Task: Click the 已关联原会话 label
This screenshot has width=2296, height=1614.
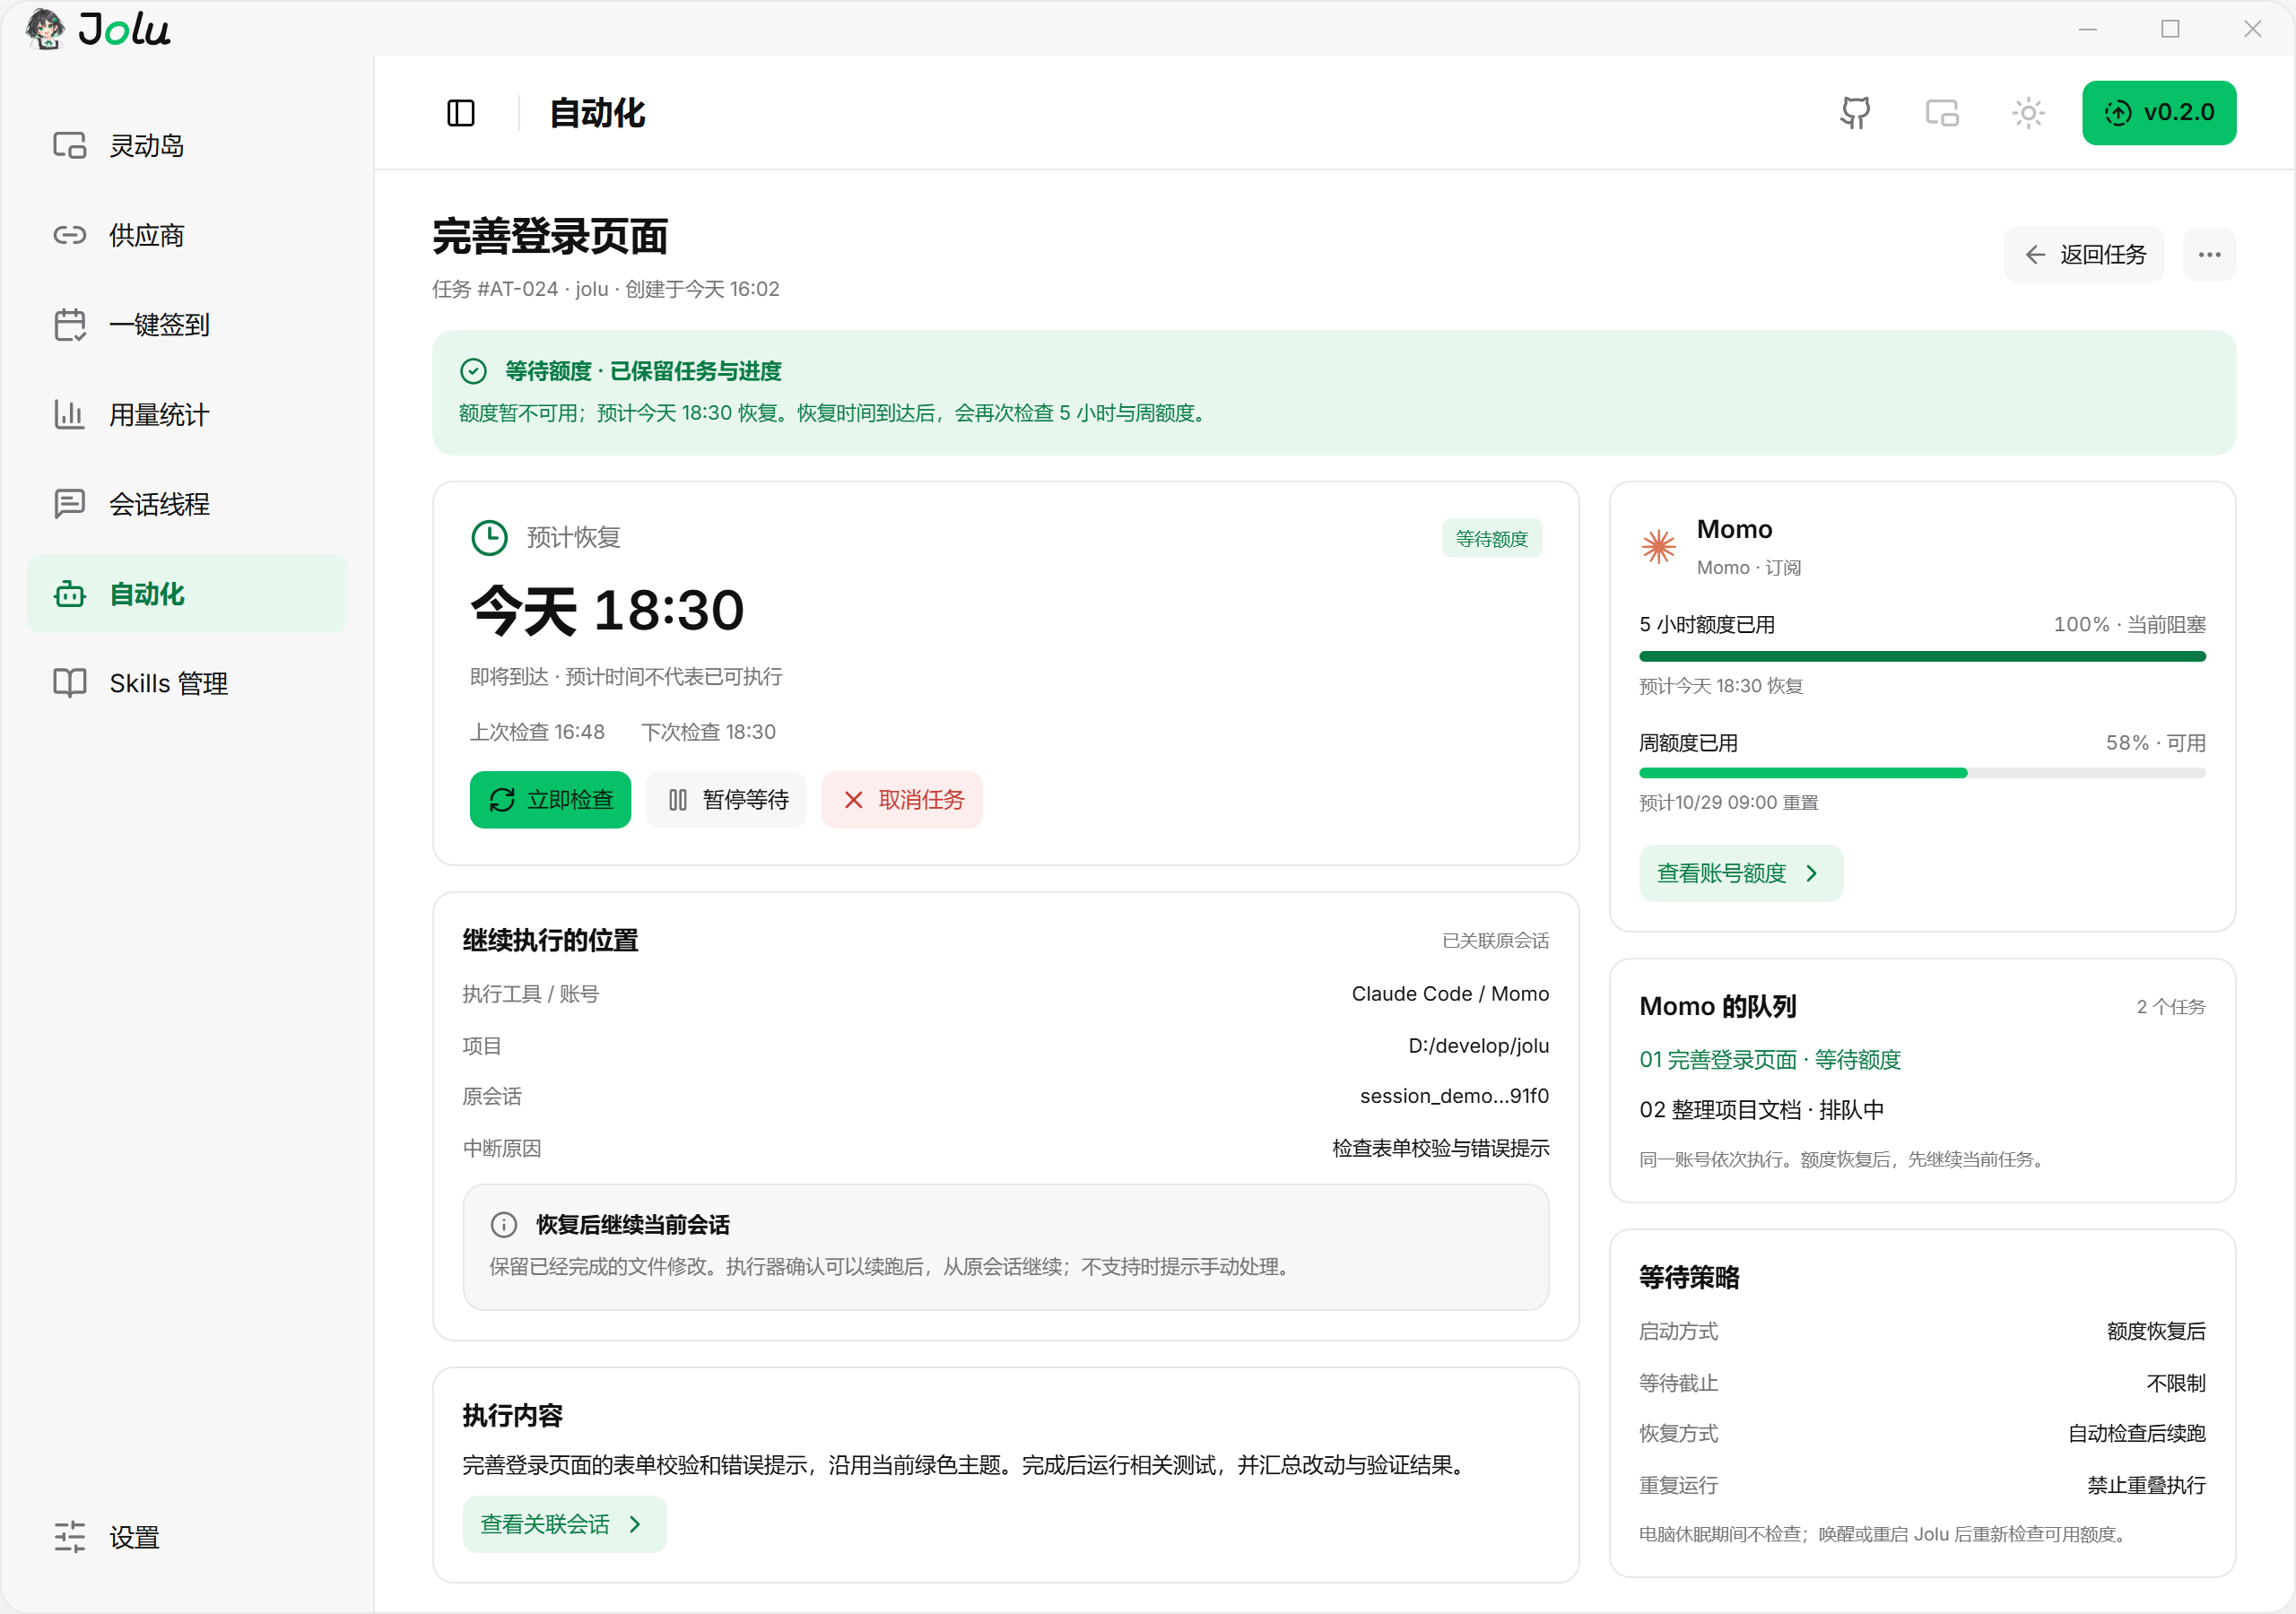Action: 1496,941
